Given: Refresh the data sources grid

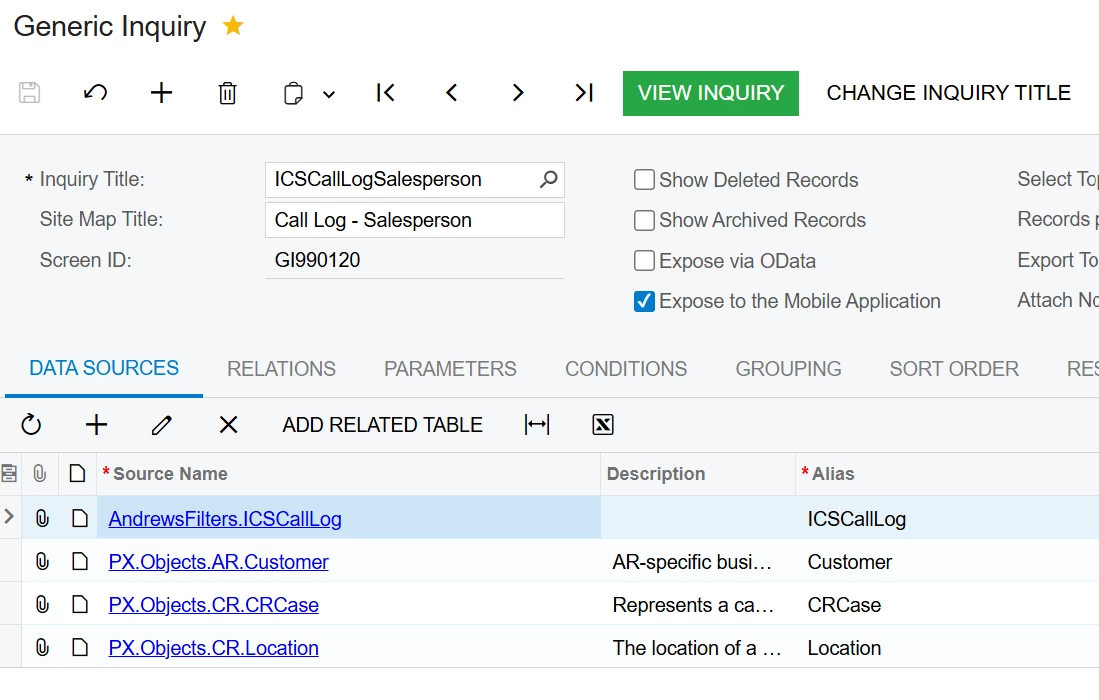Looking at the screenshot, I should click(x=32, y=425).
